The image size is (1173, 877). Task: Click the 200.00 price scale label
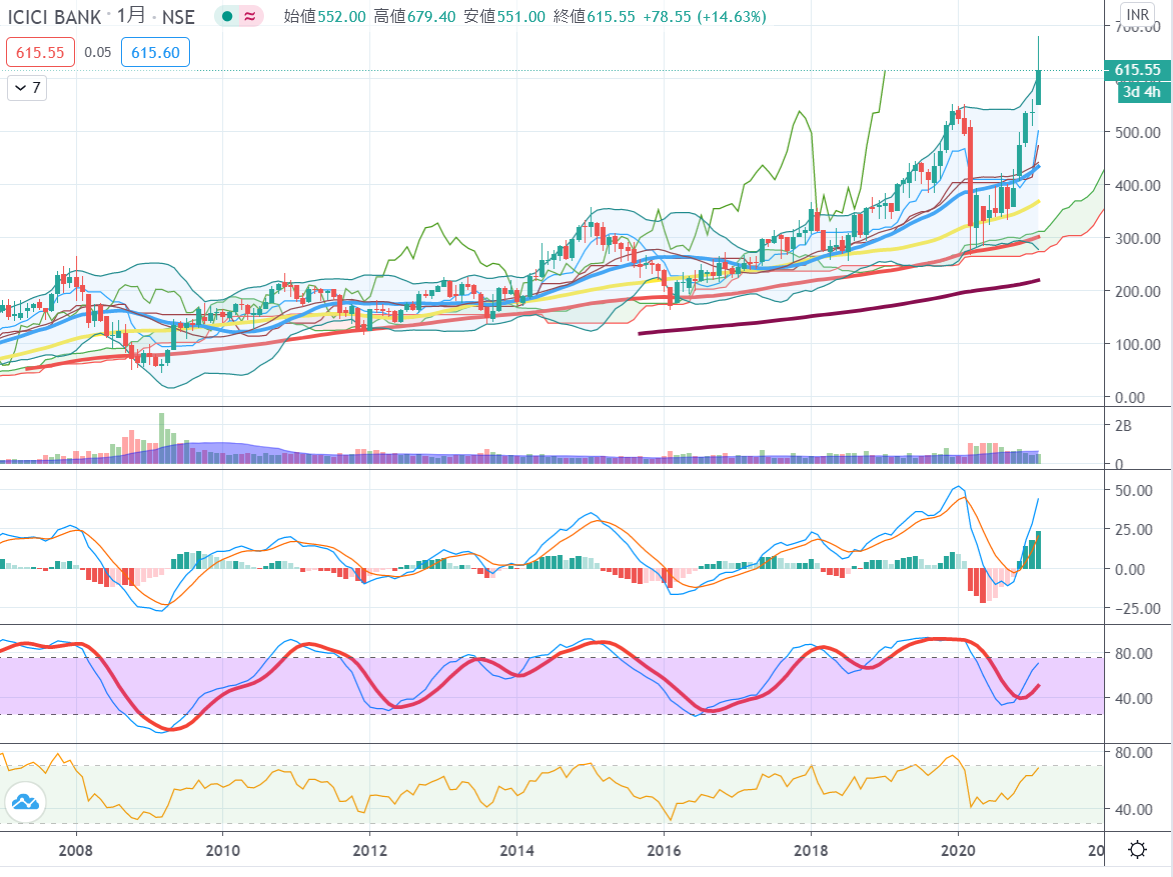[x=1137, y=292]
